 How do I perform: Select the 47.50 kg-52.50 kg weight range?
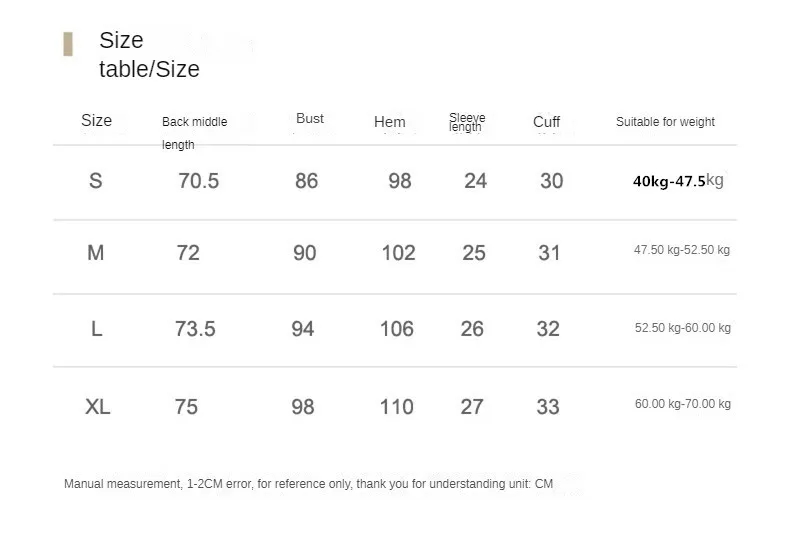point(681,250)
